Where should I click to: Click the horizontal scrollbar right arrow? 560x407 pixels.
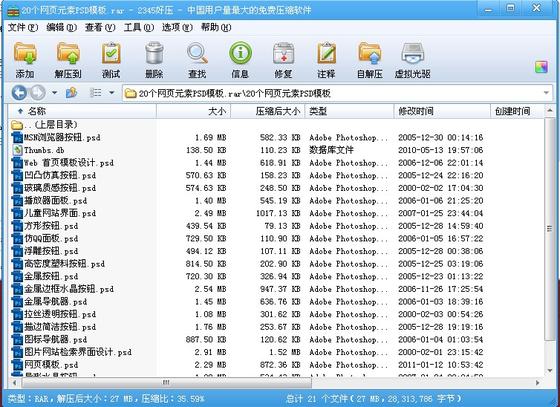tap(538, 383)
